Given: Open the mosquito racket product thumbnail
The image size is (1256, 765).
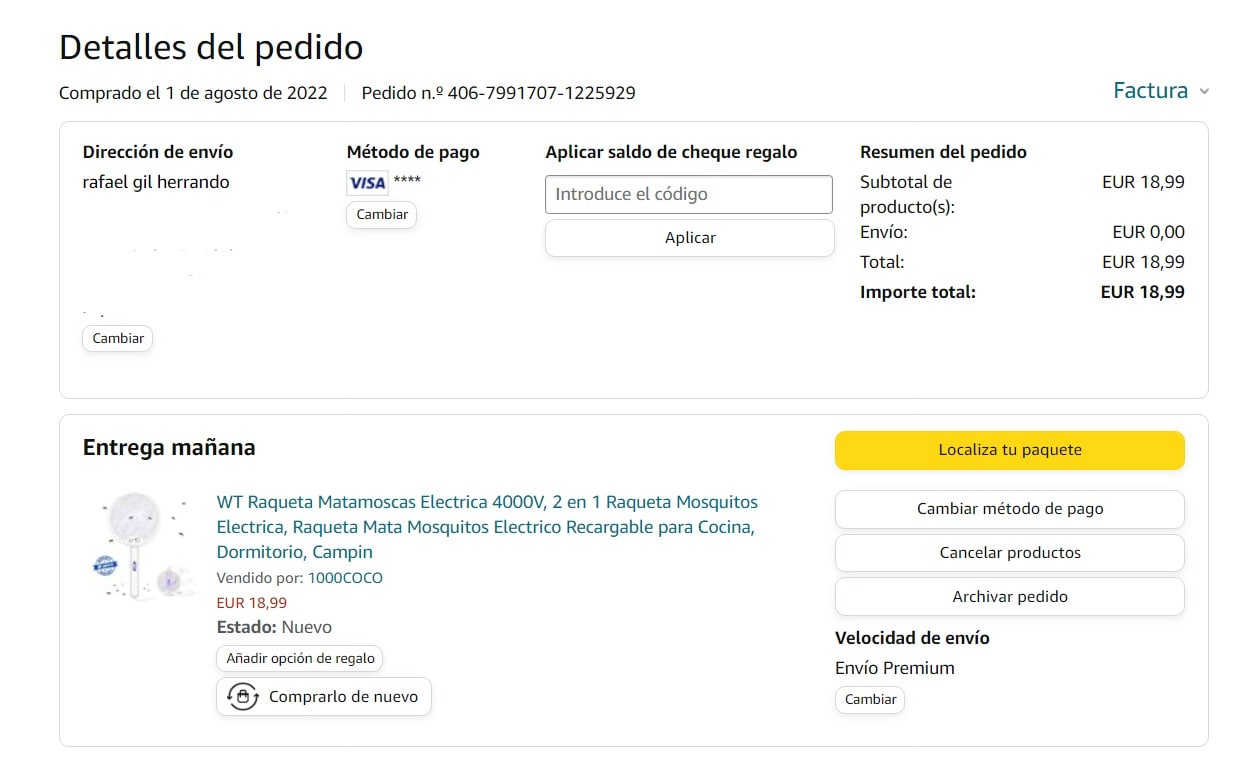Looking at the screenshot, I should pos(139,546).
